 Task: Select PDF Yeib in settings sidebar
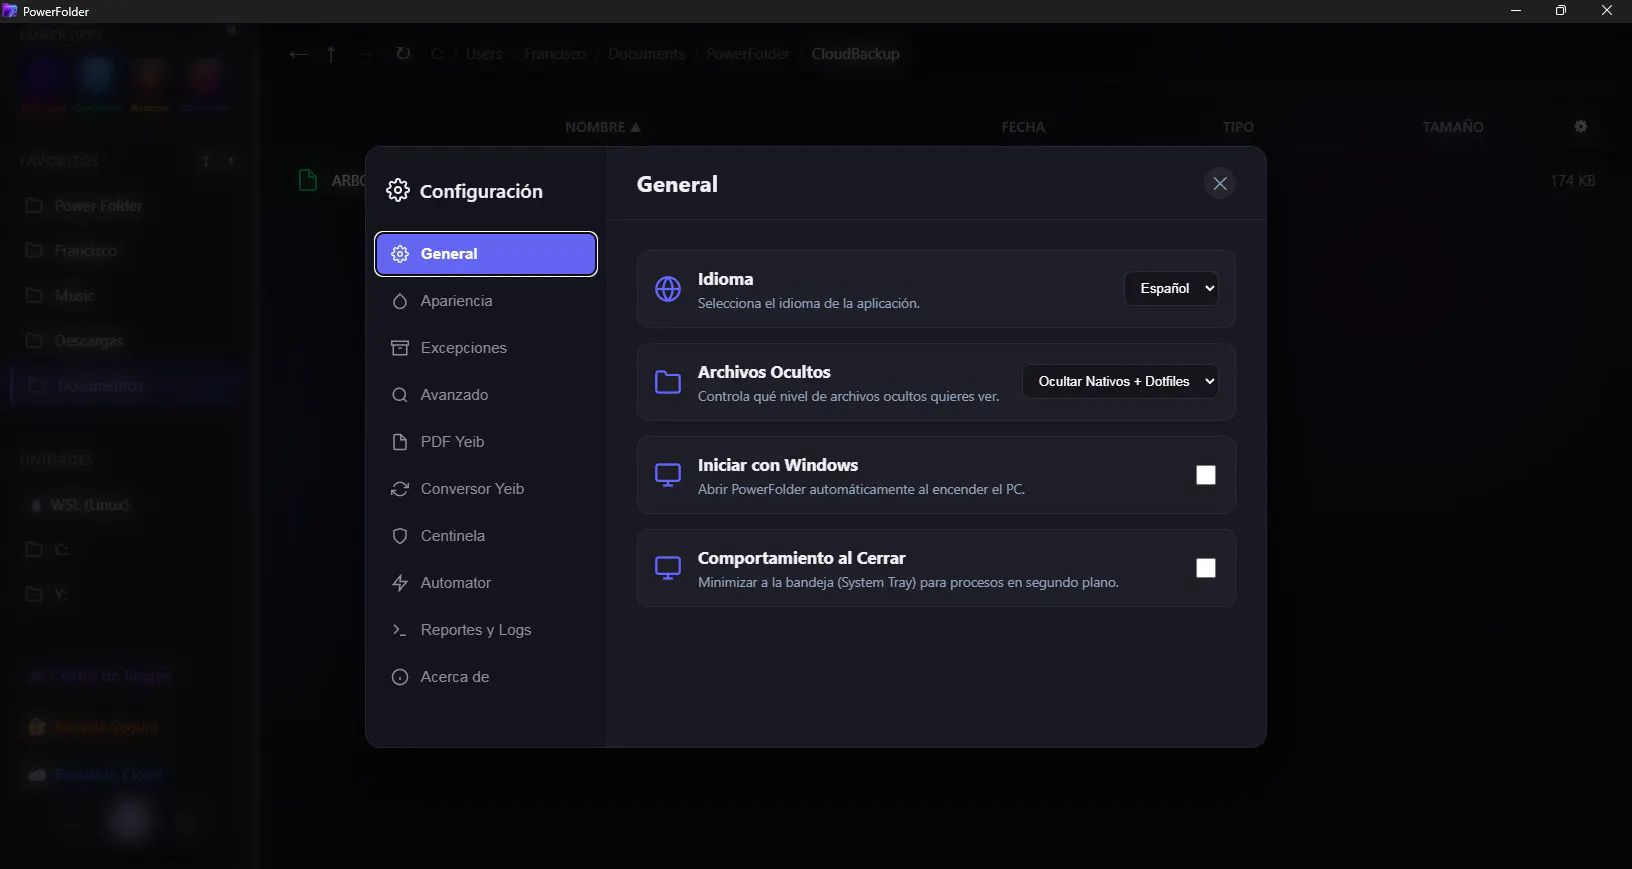pyautogui.click(x=486, y=442)
